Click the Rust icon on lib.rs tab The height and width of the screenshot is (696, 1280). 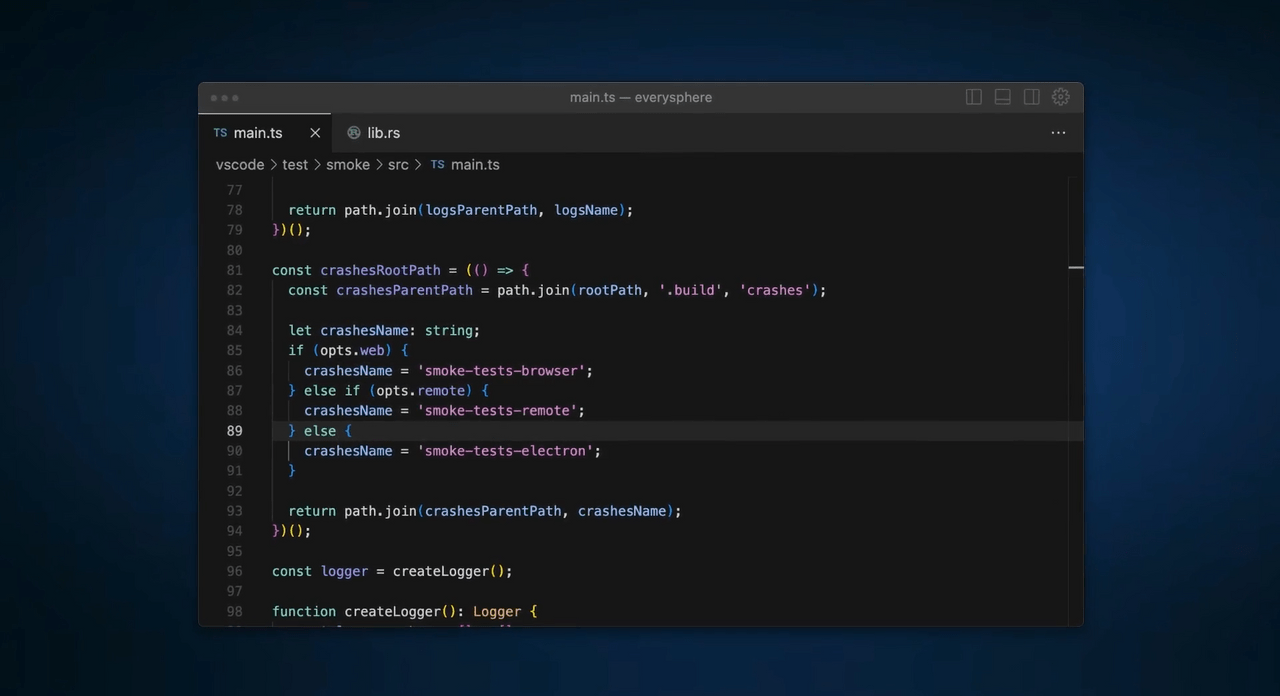coord(354,133)
